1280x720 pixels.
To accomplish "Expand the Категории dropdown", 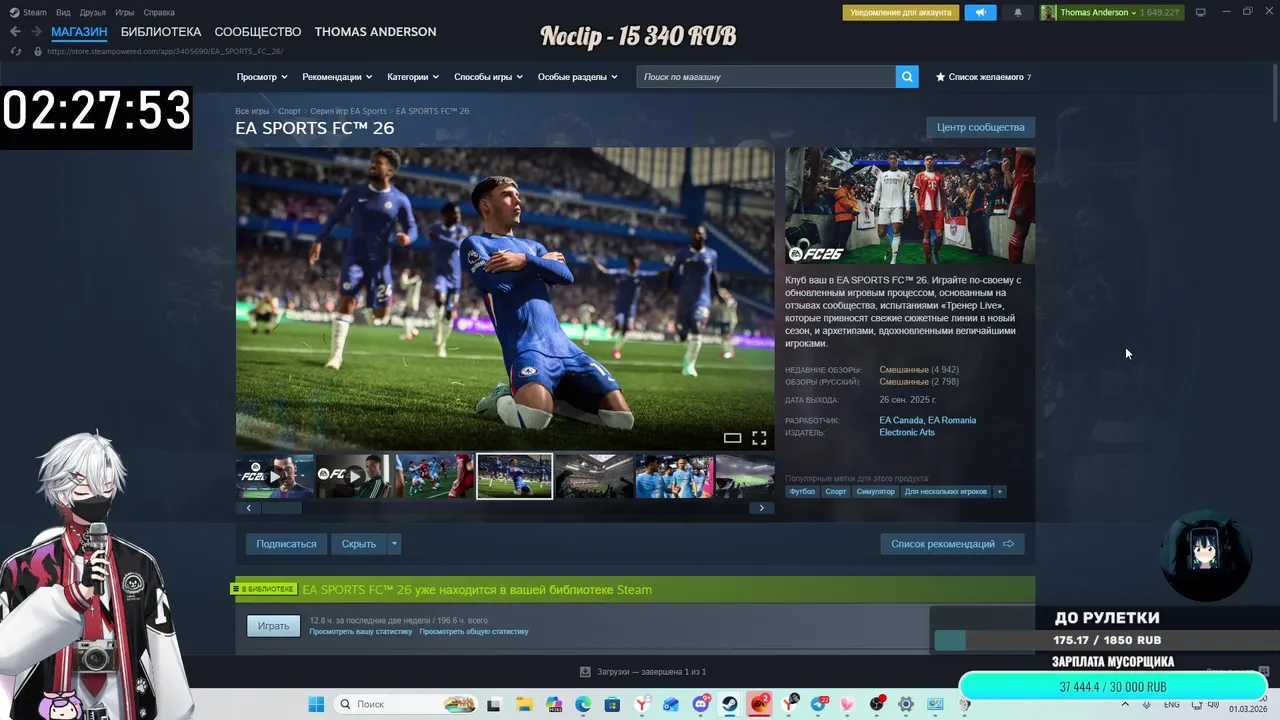I will click(413, 77).
